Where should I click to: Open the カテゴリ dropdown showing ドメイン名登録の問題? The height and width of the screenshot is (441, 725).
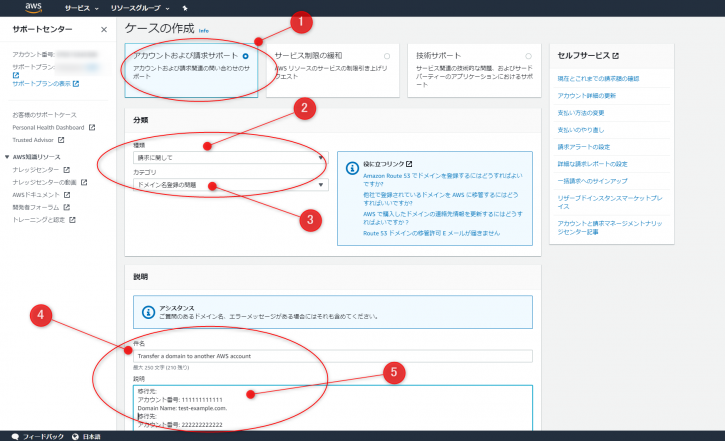point(231,185)
